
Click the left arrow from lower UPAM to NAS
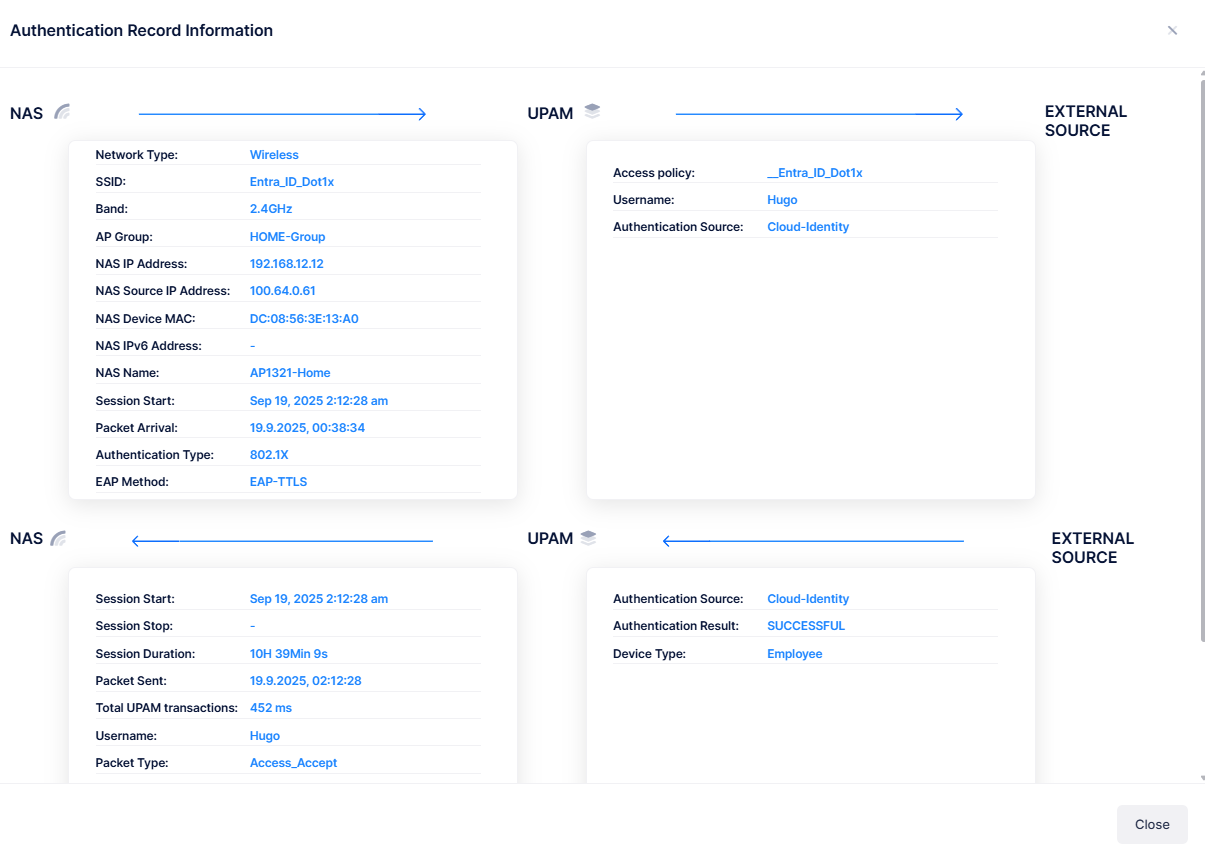tap(282, 541)
